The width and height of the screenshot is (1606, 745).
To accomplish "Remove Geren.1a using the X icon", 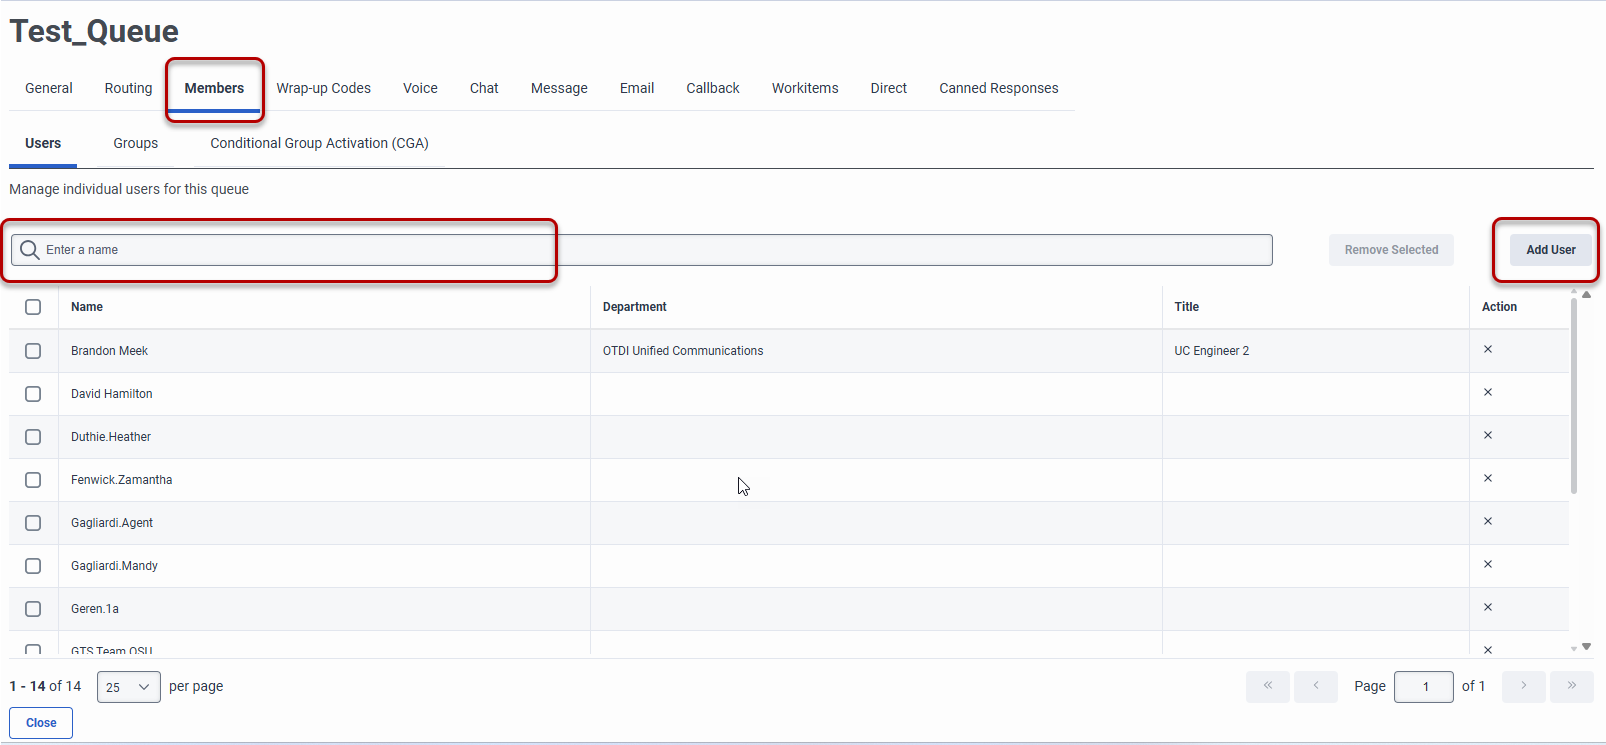I will pyautogui.click(x=1487, y=607).
